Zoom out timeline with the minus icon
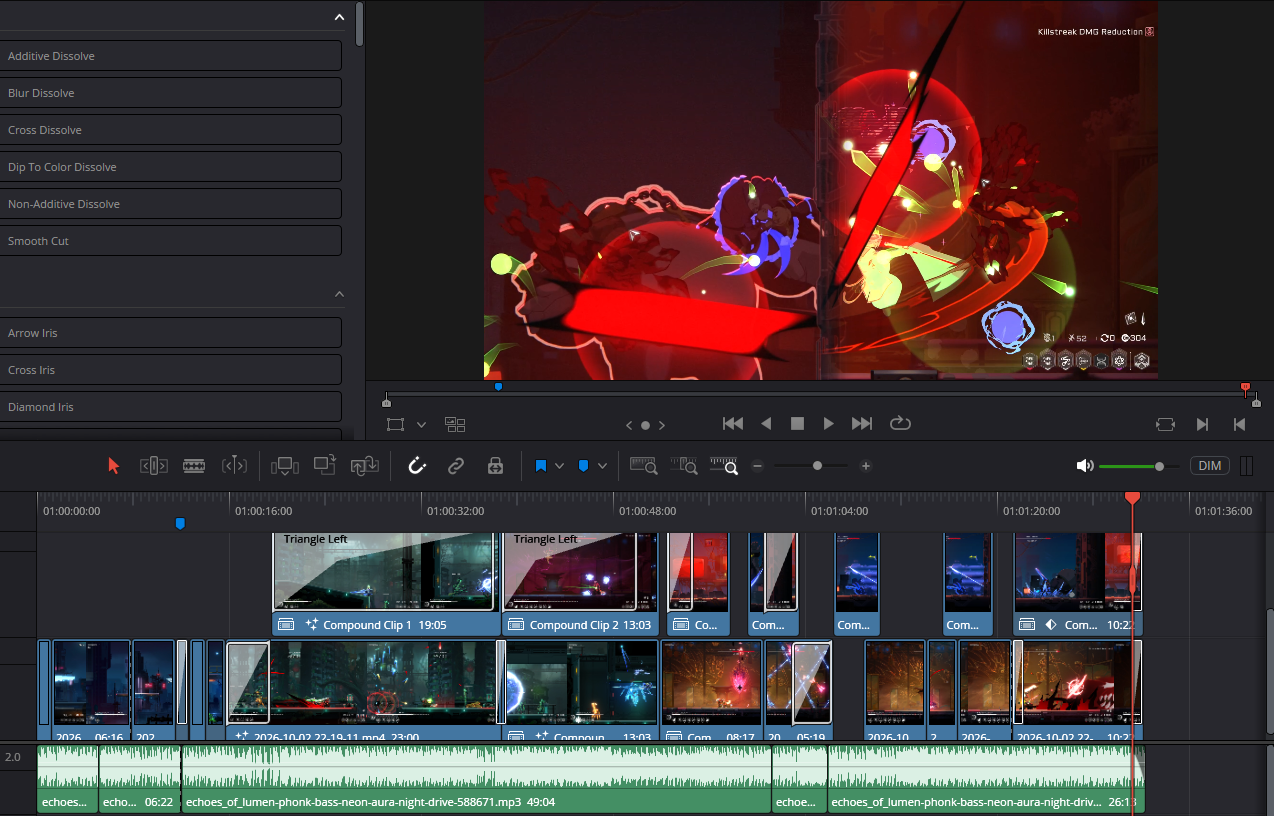 (x=758, y=466)
